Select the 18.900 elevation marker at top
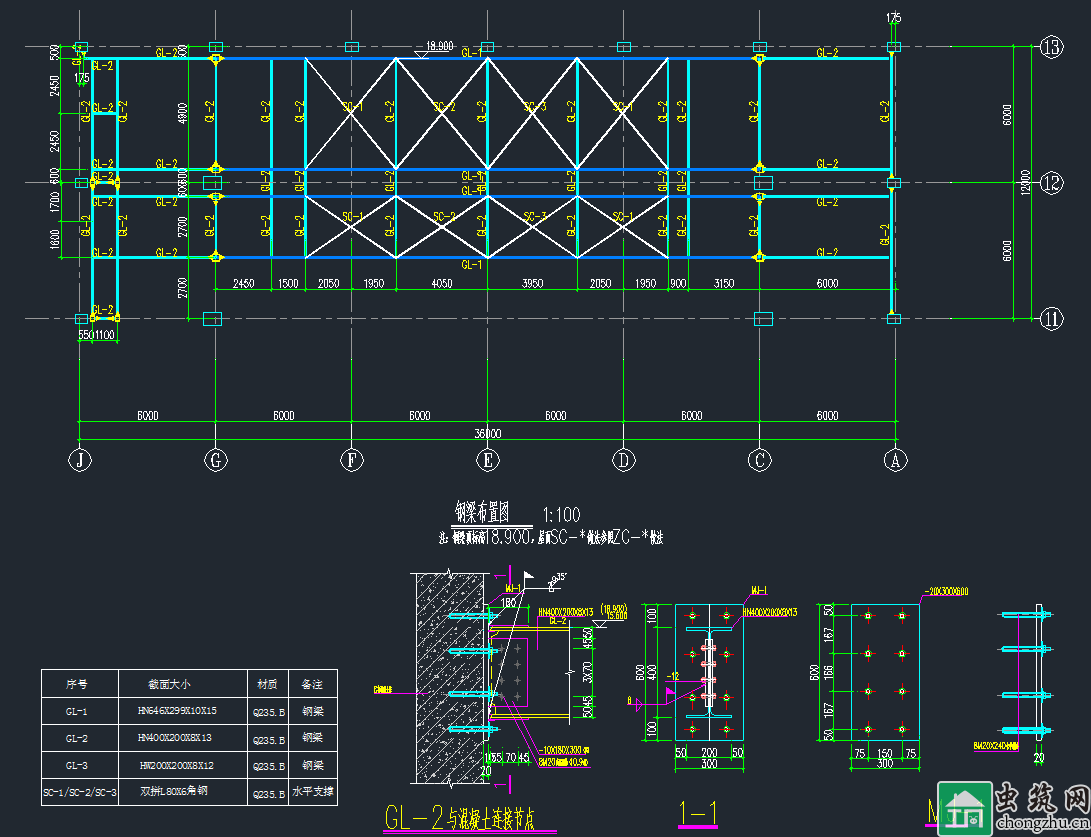Viewport: 1091px width, 837px height. (x=439, y=46)
